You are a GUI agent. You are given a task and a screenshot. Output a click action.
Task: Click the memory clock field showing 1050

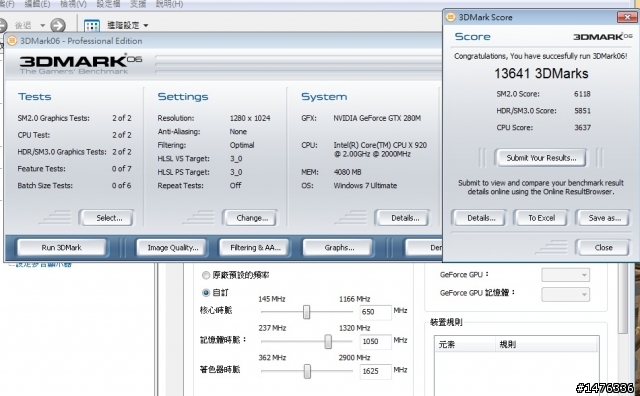[x=375, y=341]
